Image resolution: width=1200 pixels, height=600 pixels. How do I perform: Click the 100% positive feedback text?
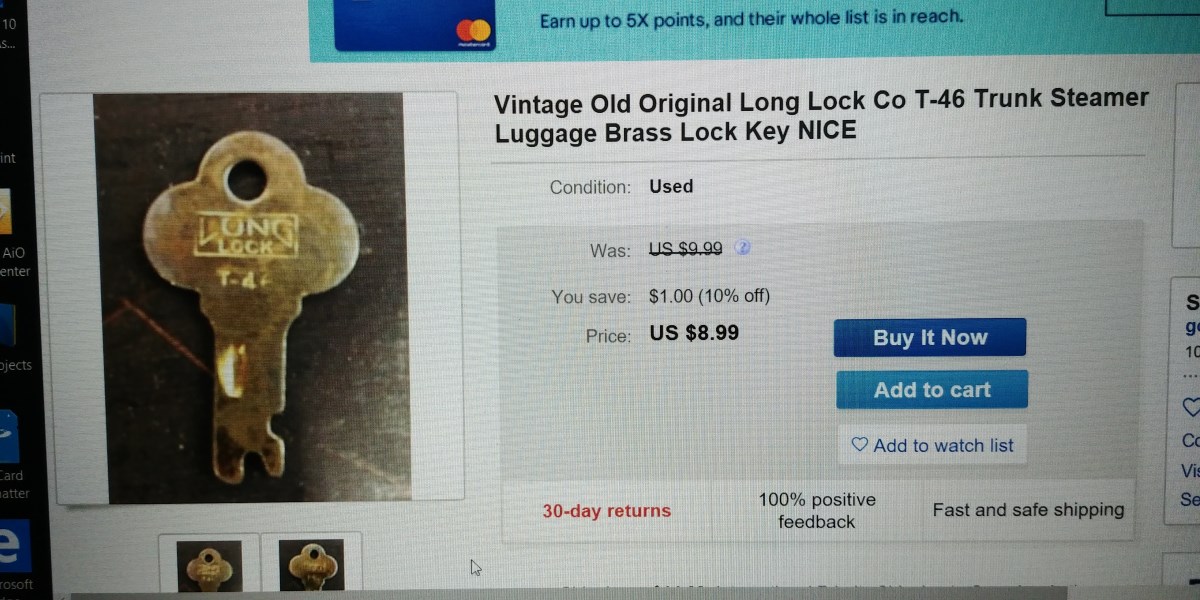(x=817, y=511)
